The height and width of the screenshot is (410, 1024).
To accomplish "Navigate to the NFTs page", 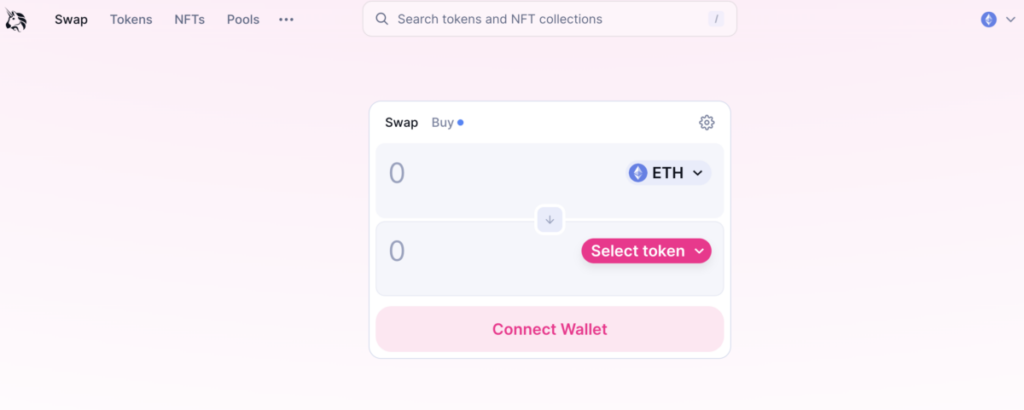I will point(189,19).
